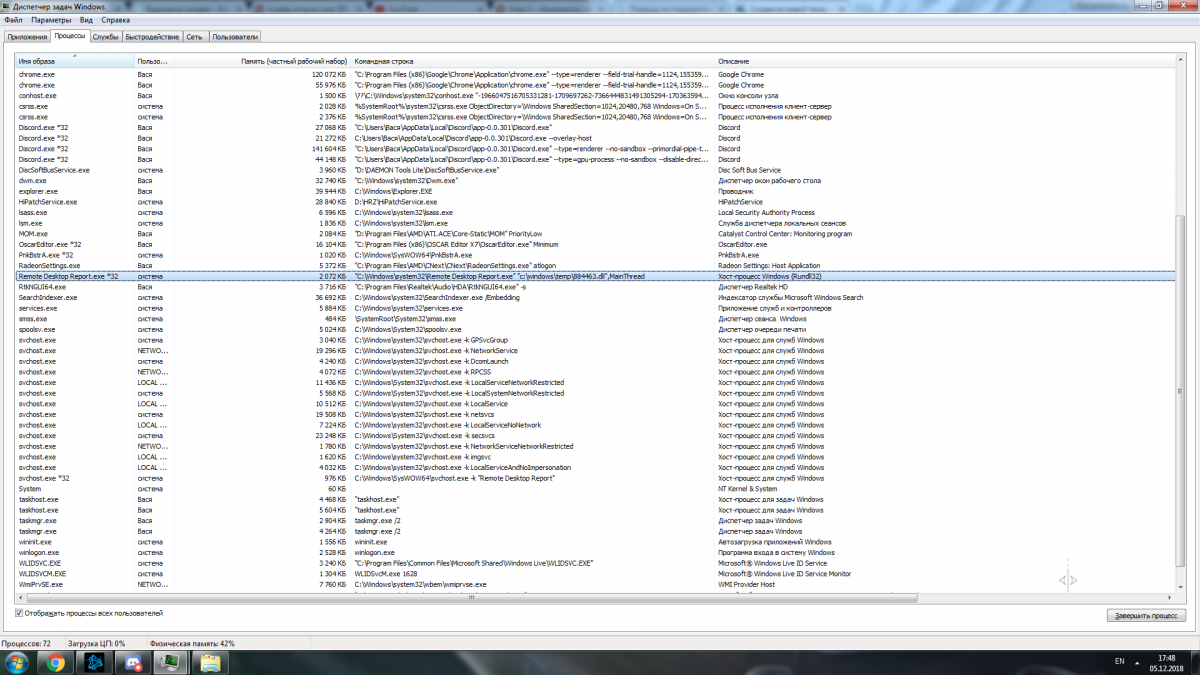Open the Файл menu
The height and width of the screenshot is (675, 1200).
14,19
